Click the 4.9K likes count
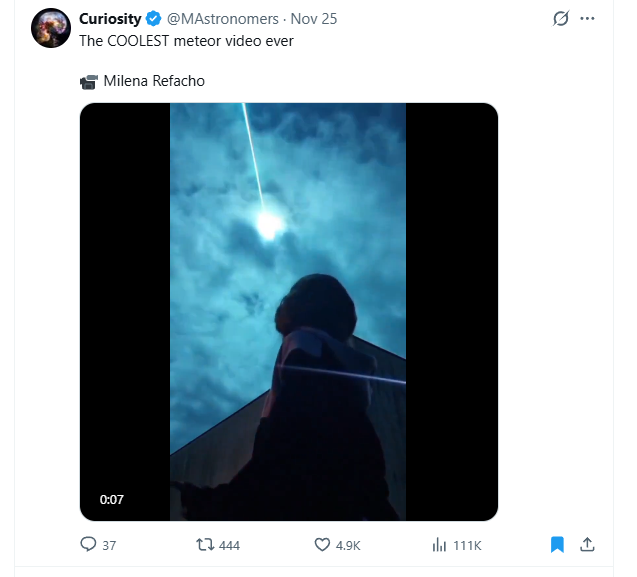Viewport: 637px width, 577px height. [x=347, y=545]
